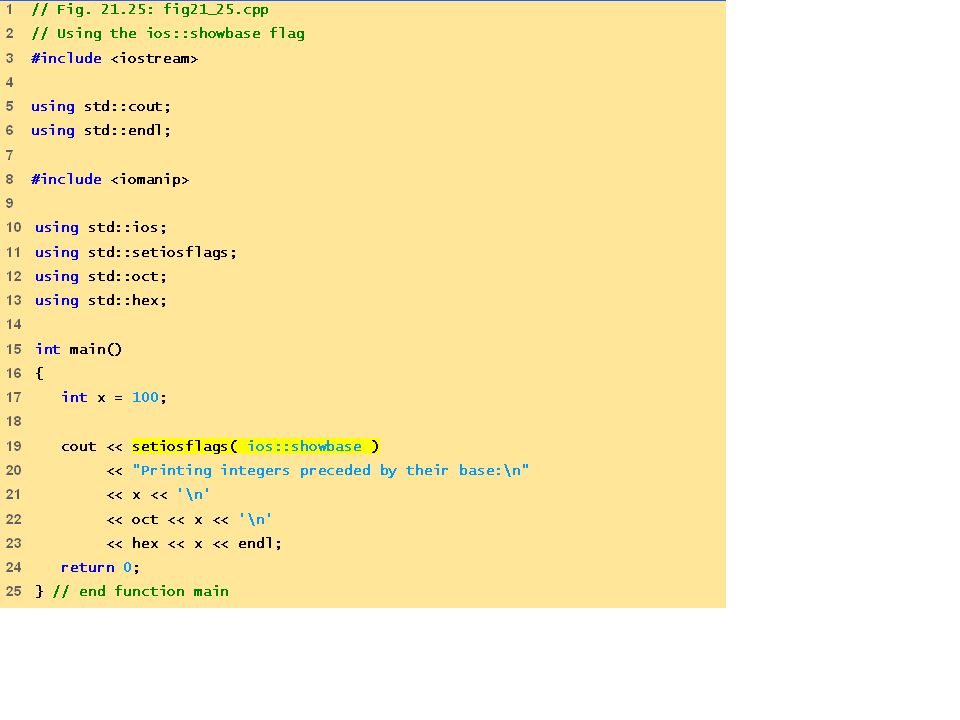This screenshot has width=960, height=720.
Task: Click on "using std::setiosflags;" line
Action: click(x=136, y=252)
